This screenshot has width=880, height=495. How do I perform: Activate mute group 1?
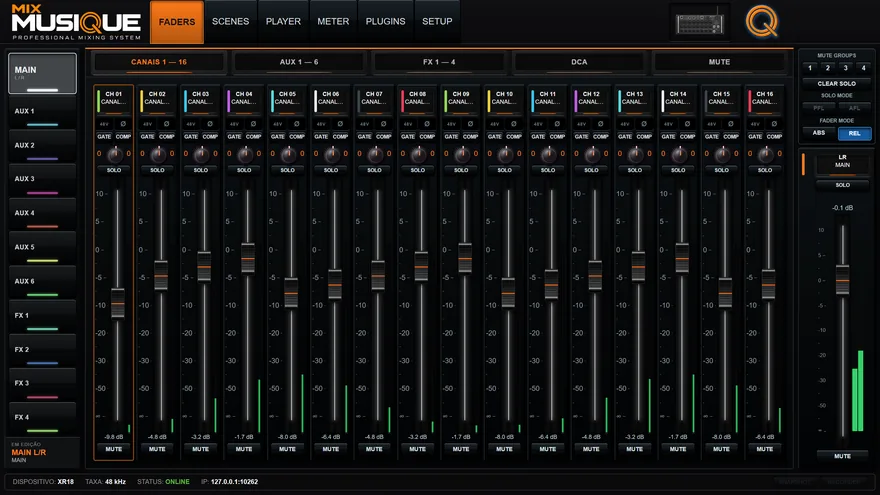[810, 68]
